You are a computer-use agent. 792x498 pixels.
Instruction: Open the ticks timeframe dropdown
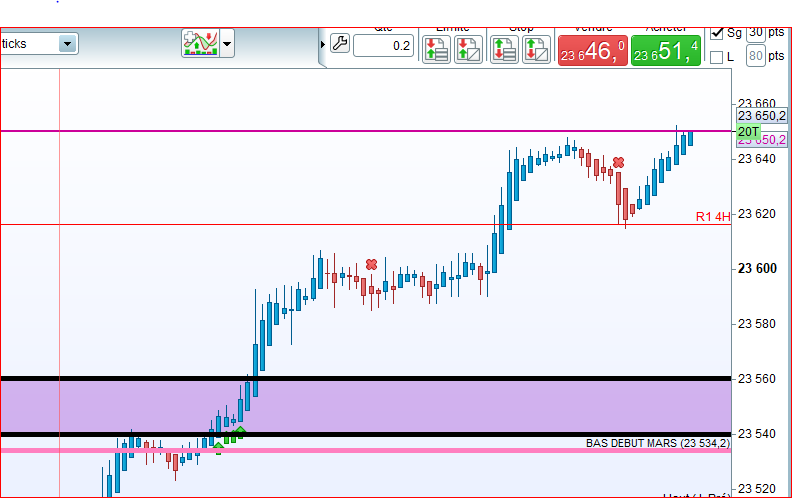[x=68, y=44]
